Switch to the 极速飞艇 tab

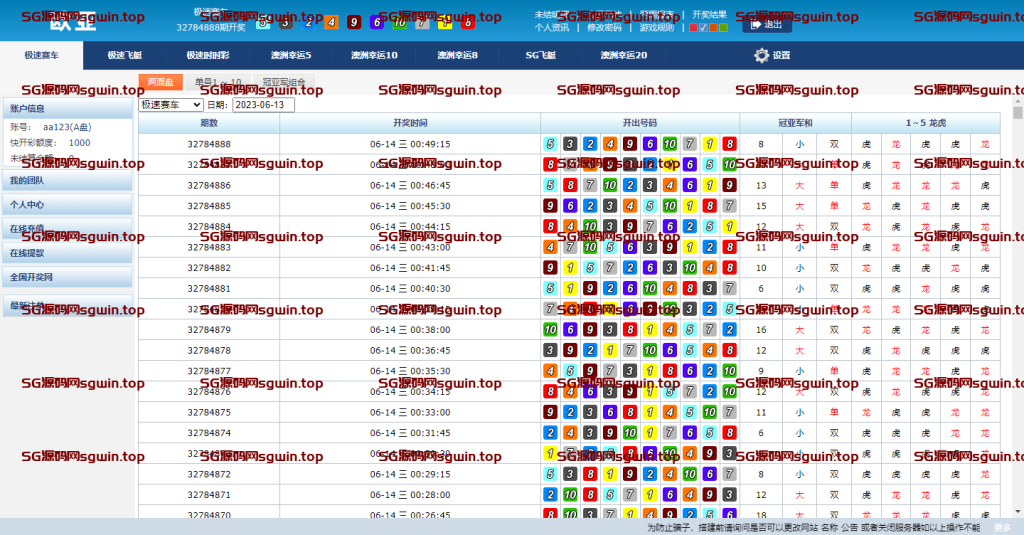pyautogui.click(x=125, y=56)
